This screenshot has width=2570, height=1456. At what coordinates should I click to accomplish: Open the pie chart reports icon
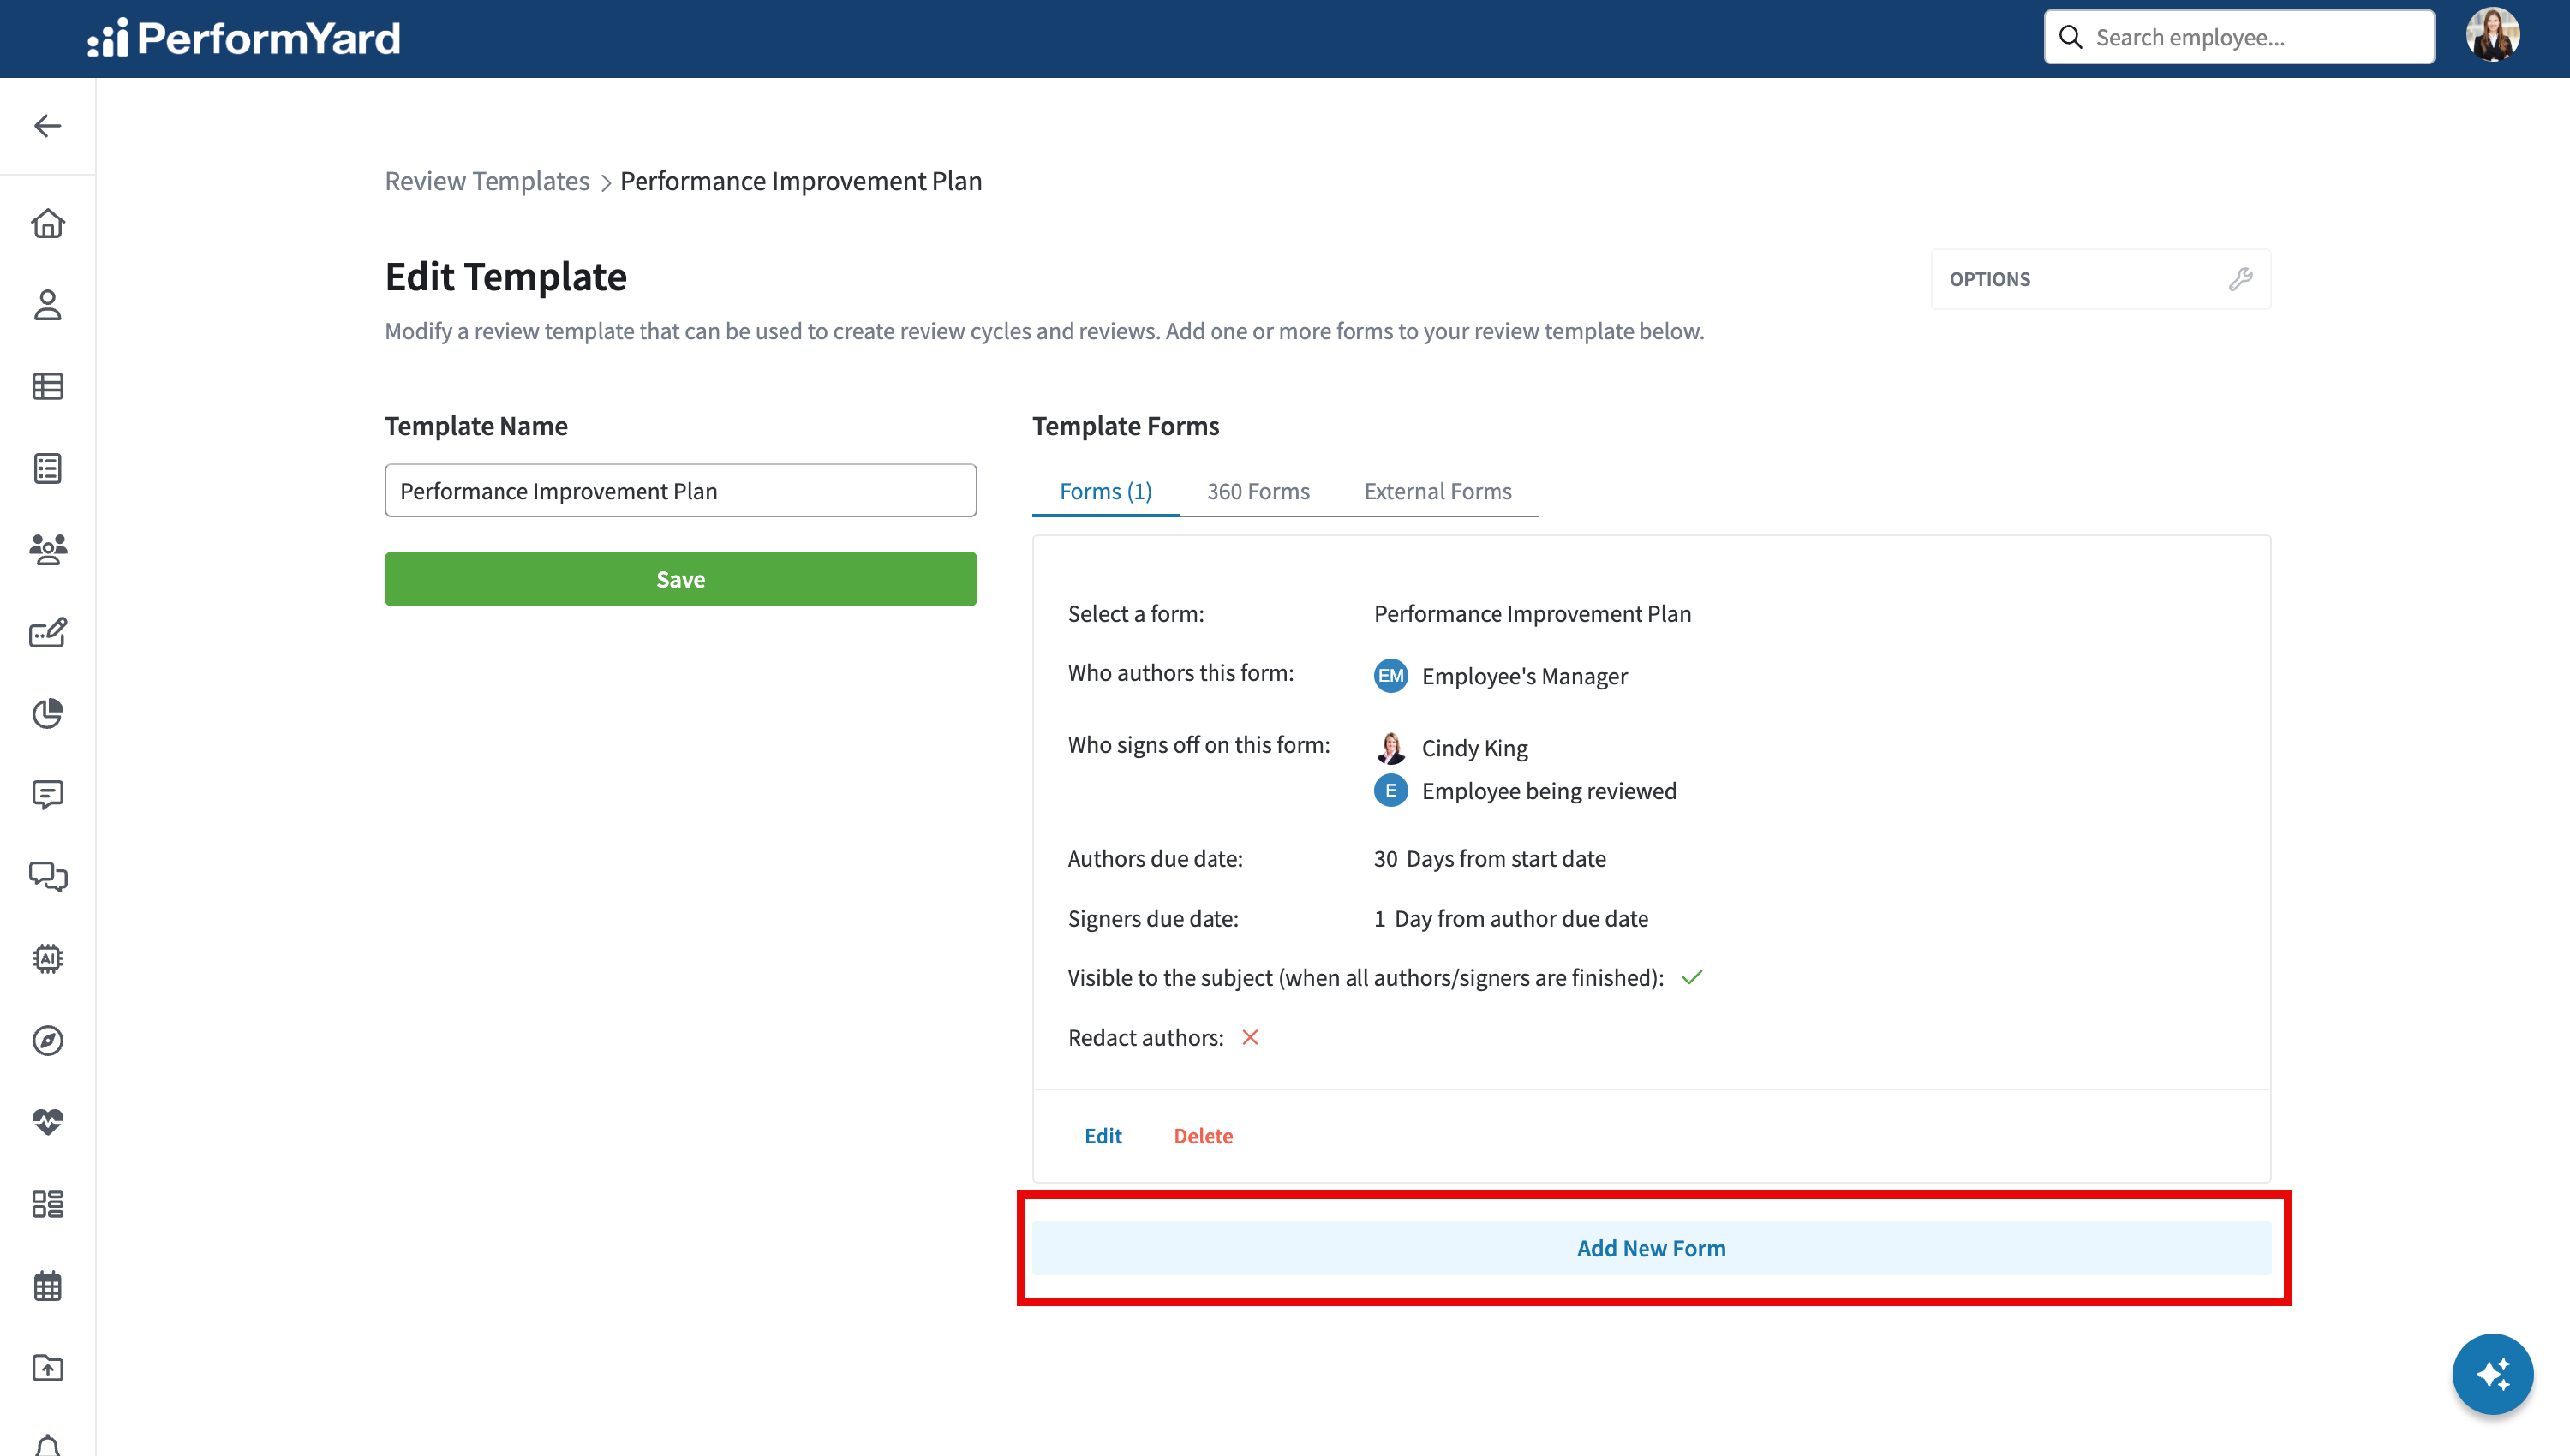coord(47,714)
